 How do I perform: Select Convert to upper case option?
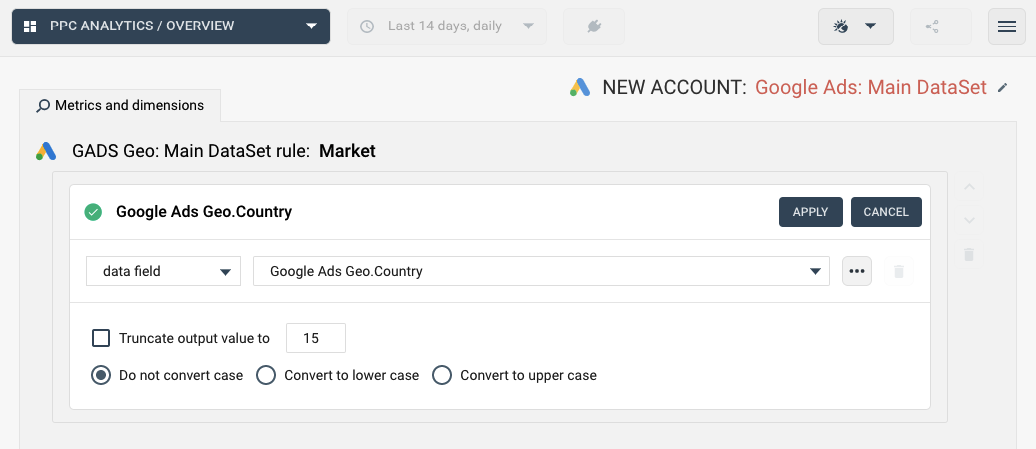[441, 376]
